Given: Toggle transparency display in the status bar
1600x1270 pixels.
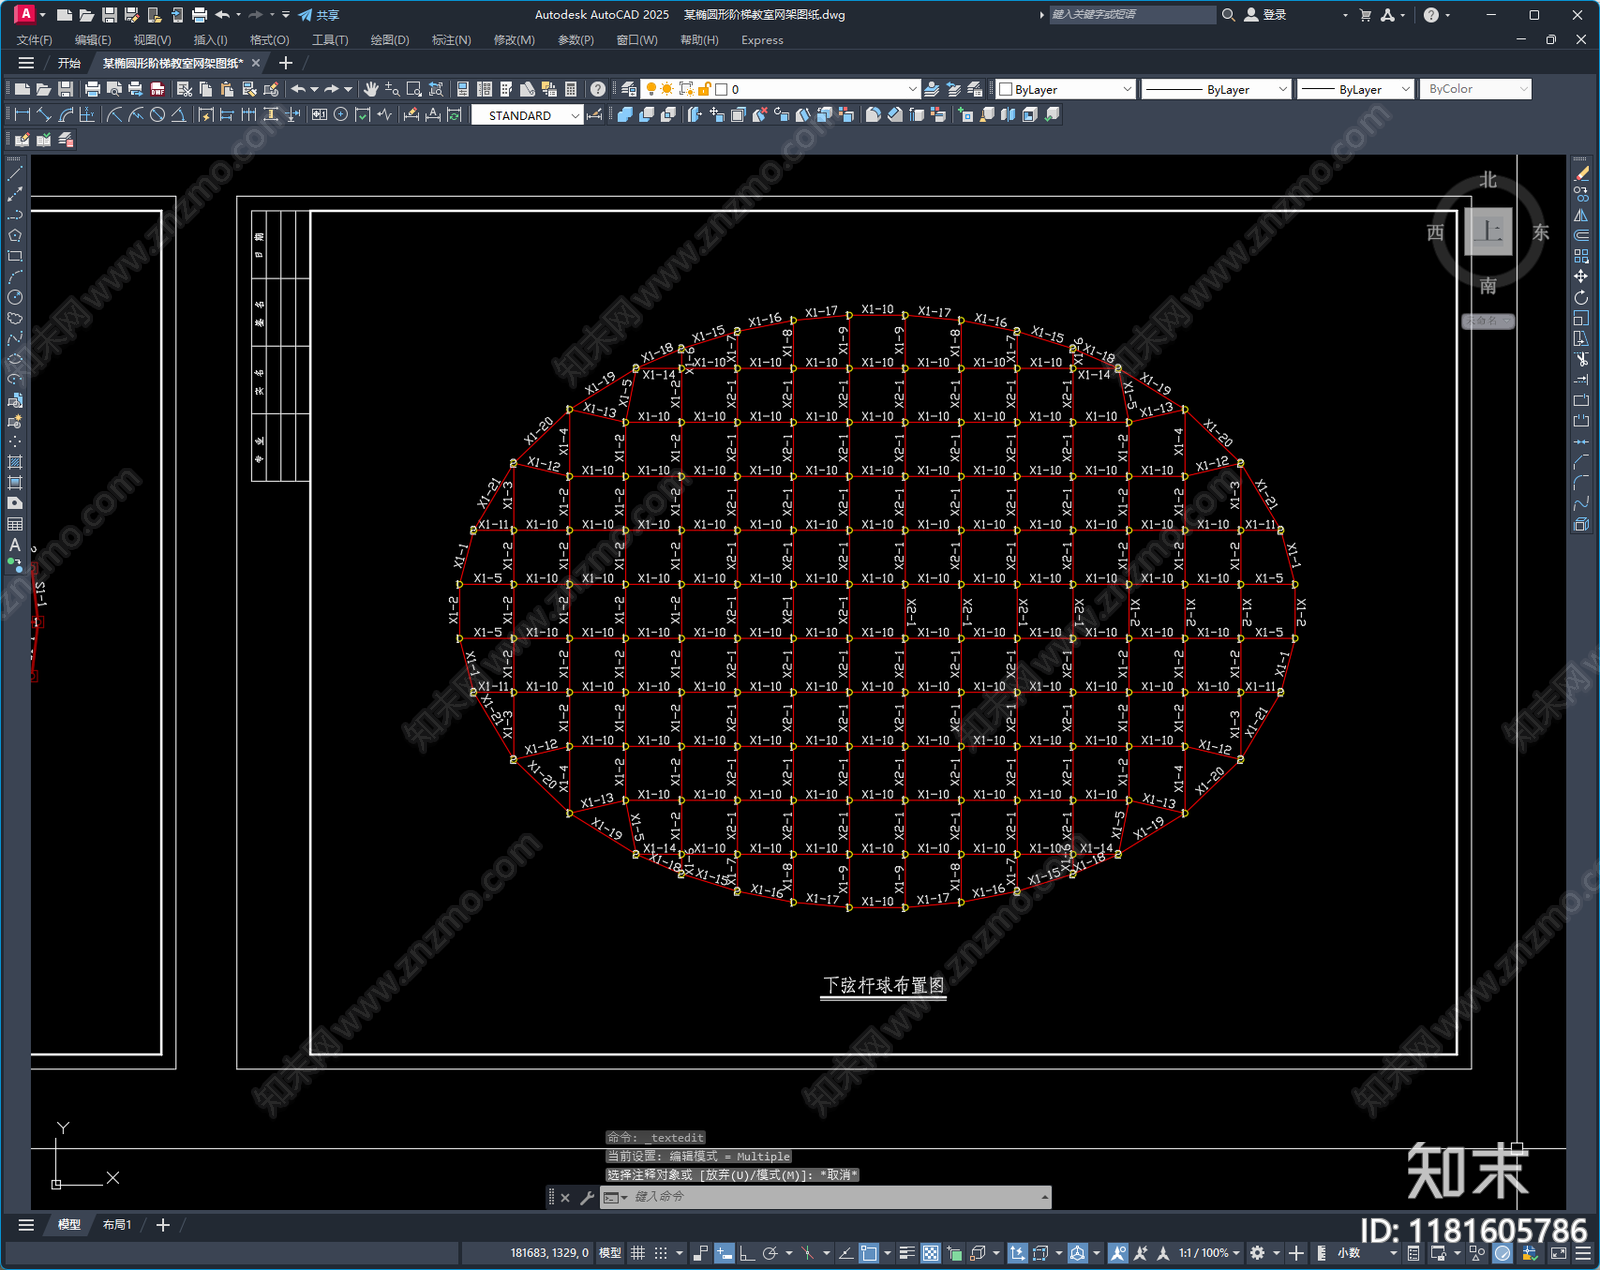Looking at the screenshot, I should pyautogui.click(x=930, y=1253).
